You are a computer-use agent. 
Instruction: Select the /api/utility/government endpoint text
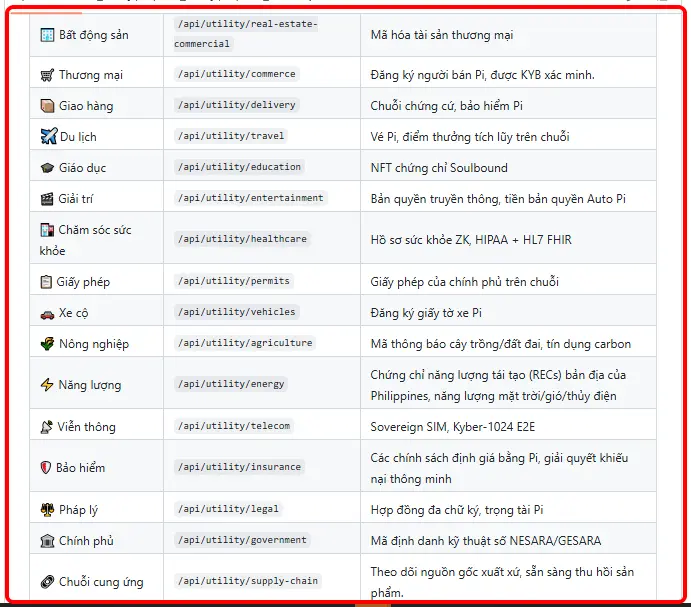[242, 540]
